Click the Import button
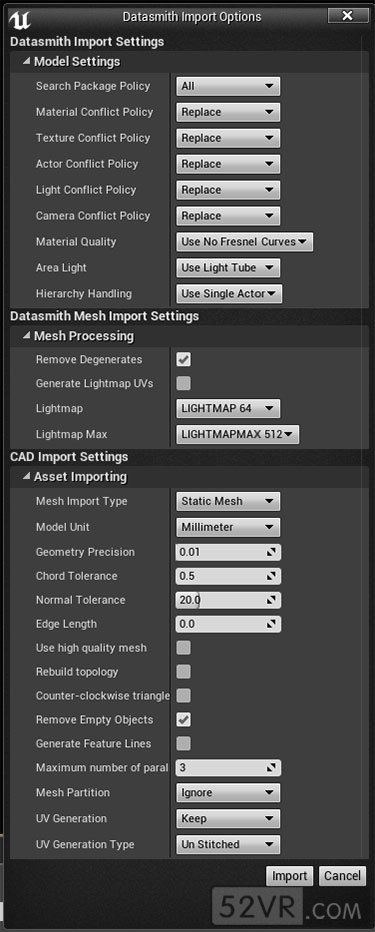This screenshot has width=375, height=932. point(289,876)
